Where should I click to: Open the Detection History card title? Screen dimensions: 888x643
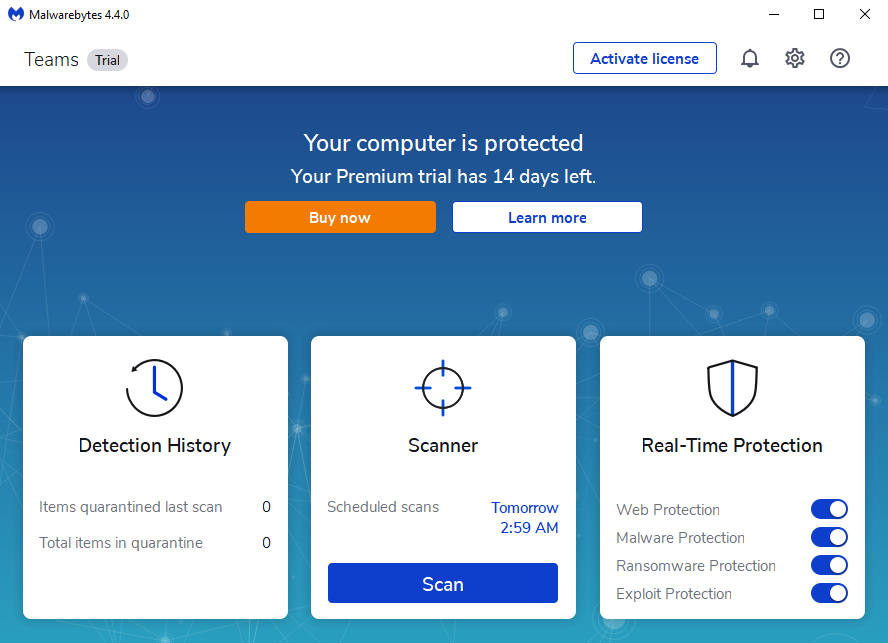click(x=155, y=445)
